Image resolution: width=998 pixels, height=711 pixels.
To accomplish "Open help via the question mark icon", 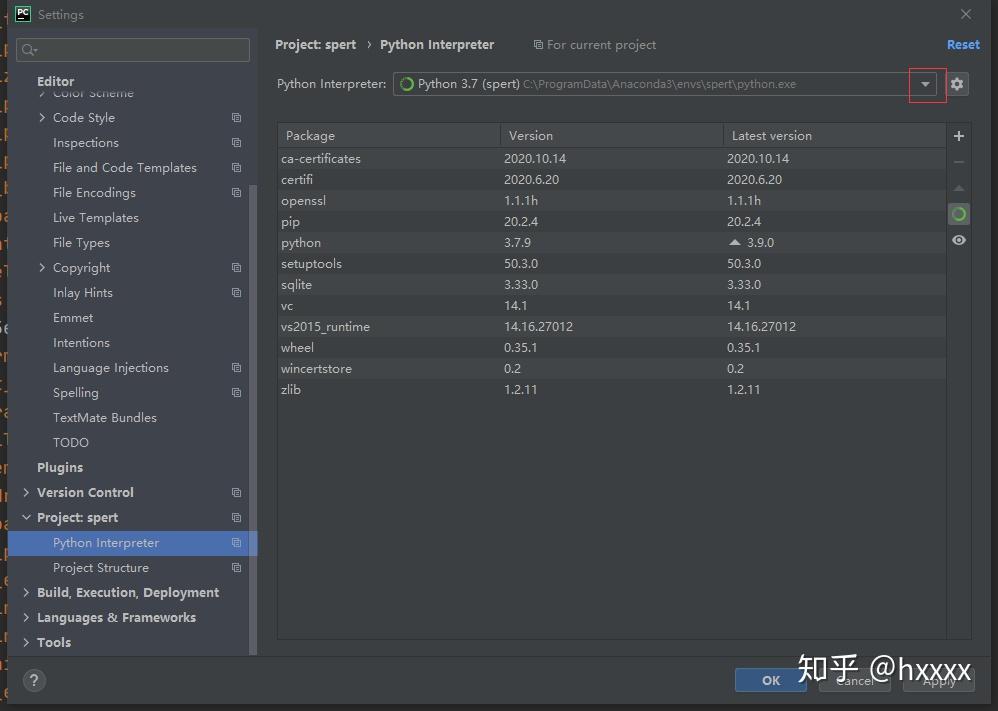I will (33, 680).
